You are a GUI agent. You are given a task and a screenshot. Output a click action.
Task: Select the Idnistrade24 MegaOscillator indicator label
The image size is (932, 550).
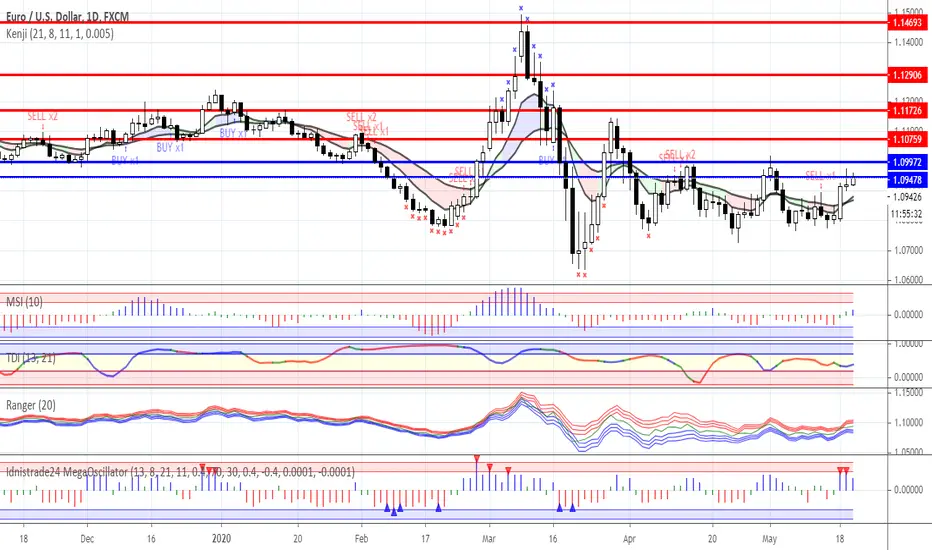[181, 472]
